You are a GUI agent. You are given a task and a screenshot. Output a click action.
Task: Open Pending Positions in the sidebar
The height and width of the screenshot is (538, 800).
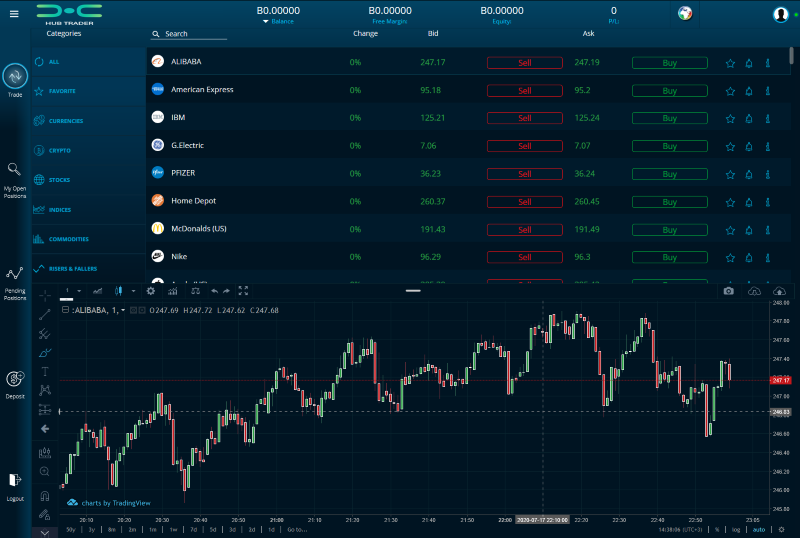click(x=15, y=283)
